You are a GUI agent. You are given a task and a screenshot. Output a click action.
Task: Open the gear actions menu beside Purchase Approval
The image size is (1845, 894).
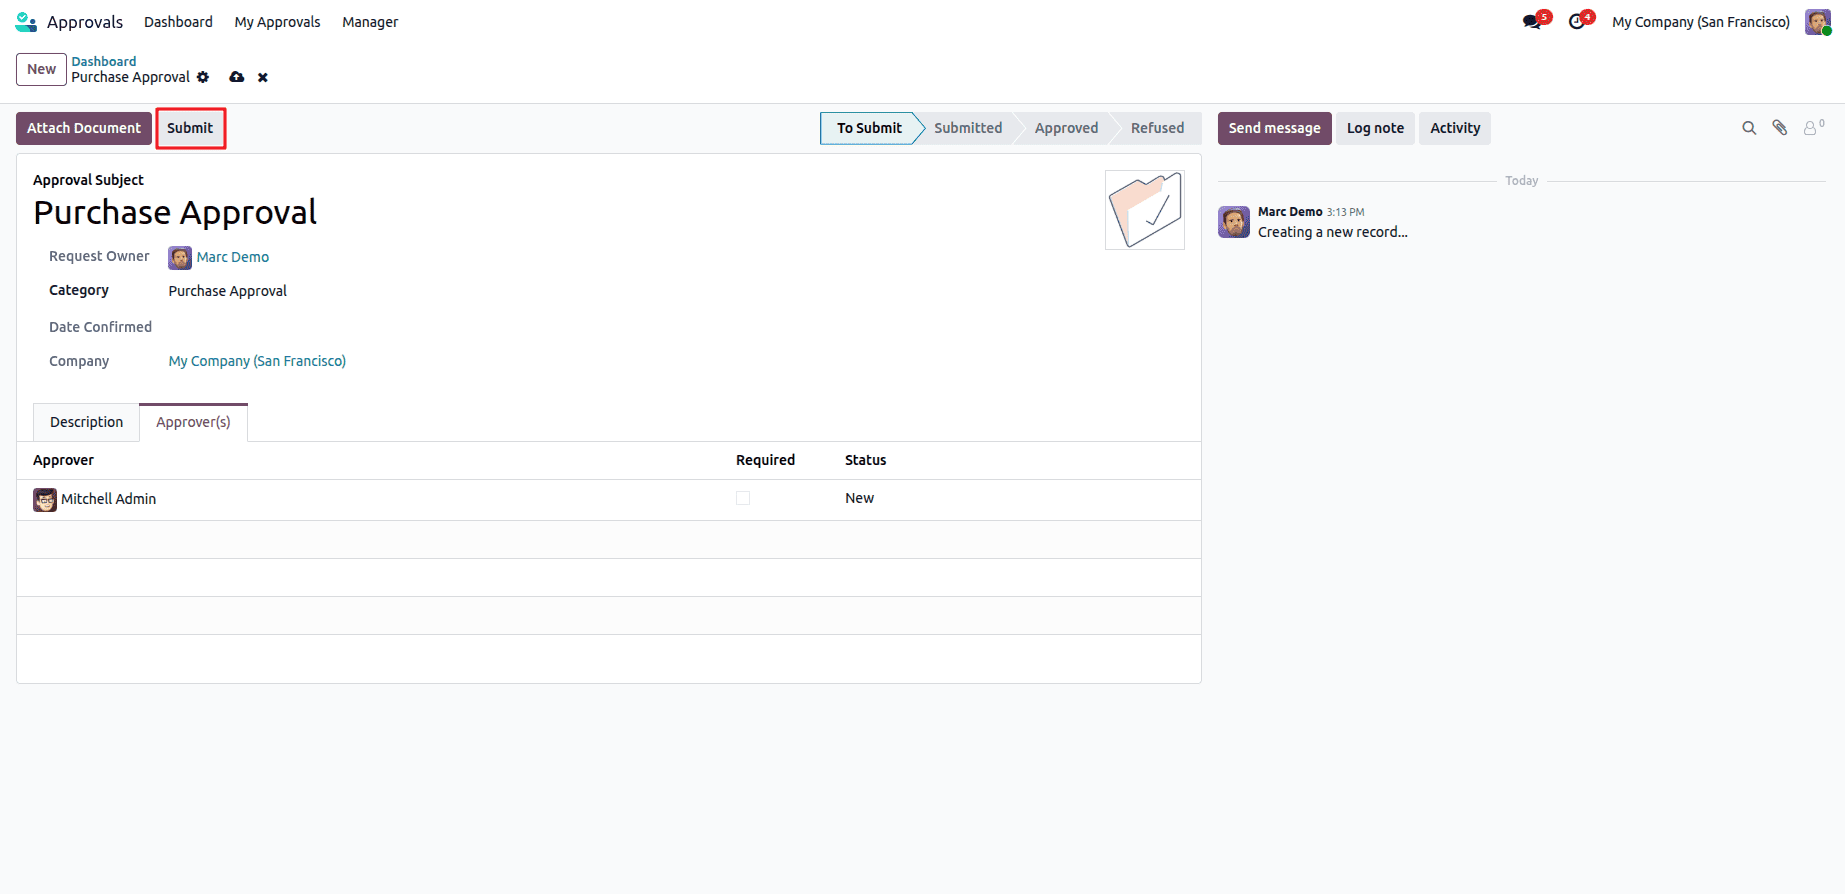pos(203,77)
